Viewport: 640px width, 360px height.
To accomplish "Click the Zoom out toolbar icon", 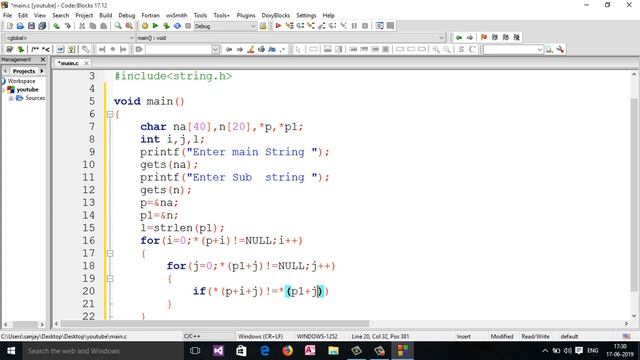I will (447, 49).
